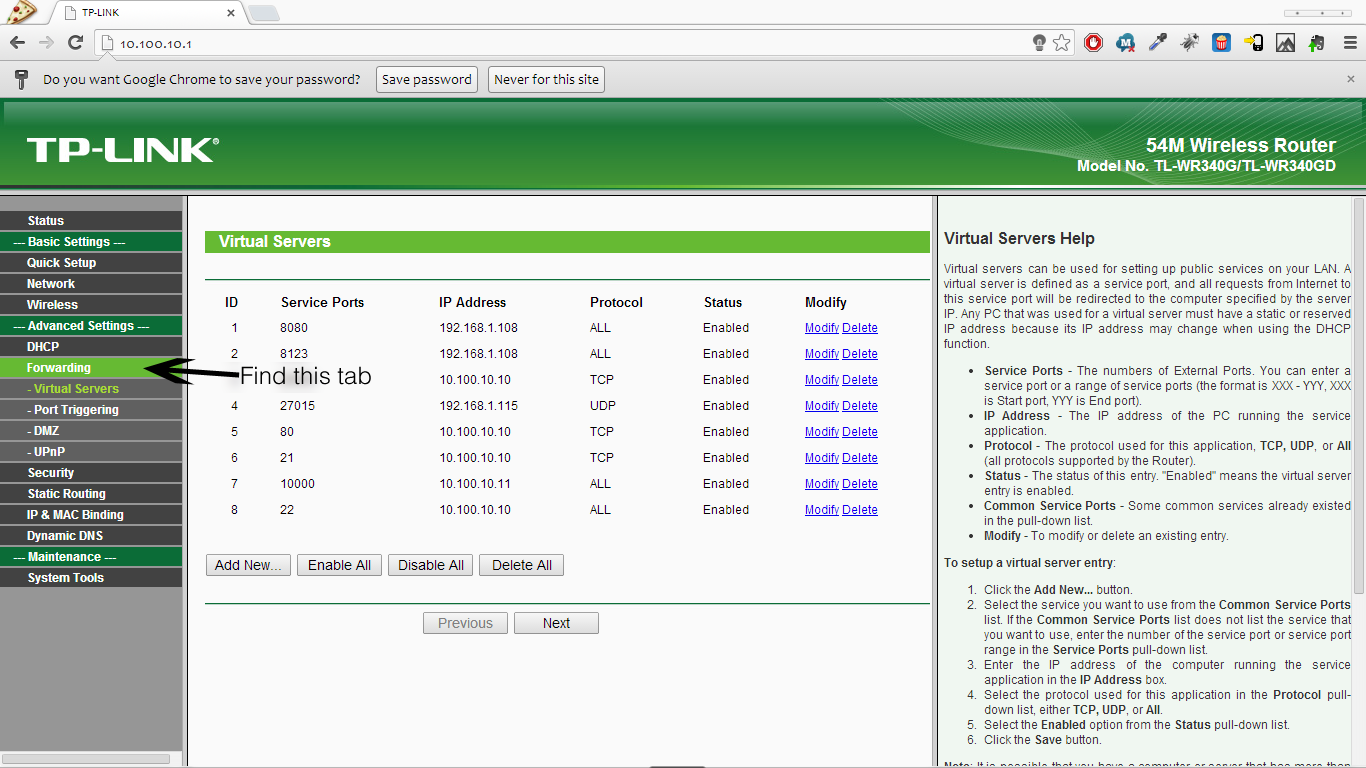Delete the port 22 entry
Screen dimensions: 1366x768
tap(860, 510)
